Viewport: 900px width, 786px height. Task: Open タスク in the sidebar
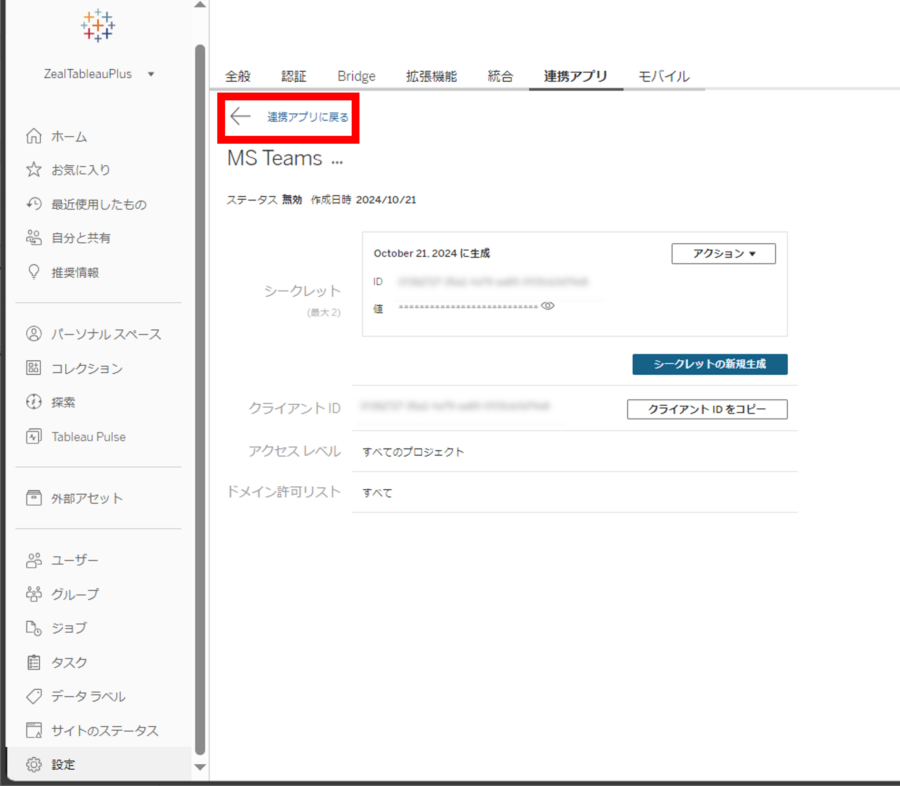pos(69,663)
